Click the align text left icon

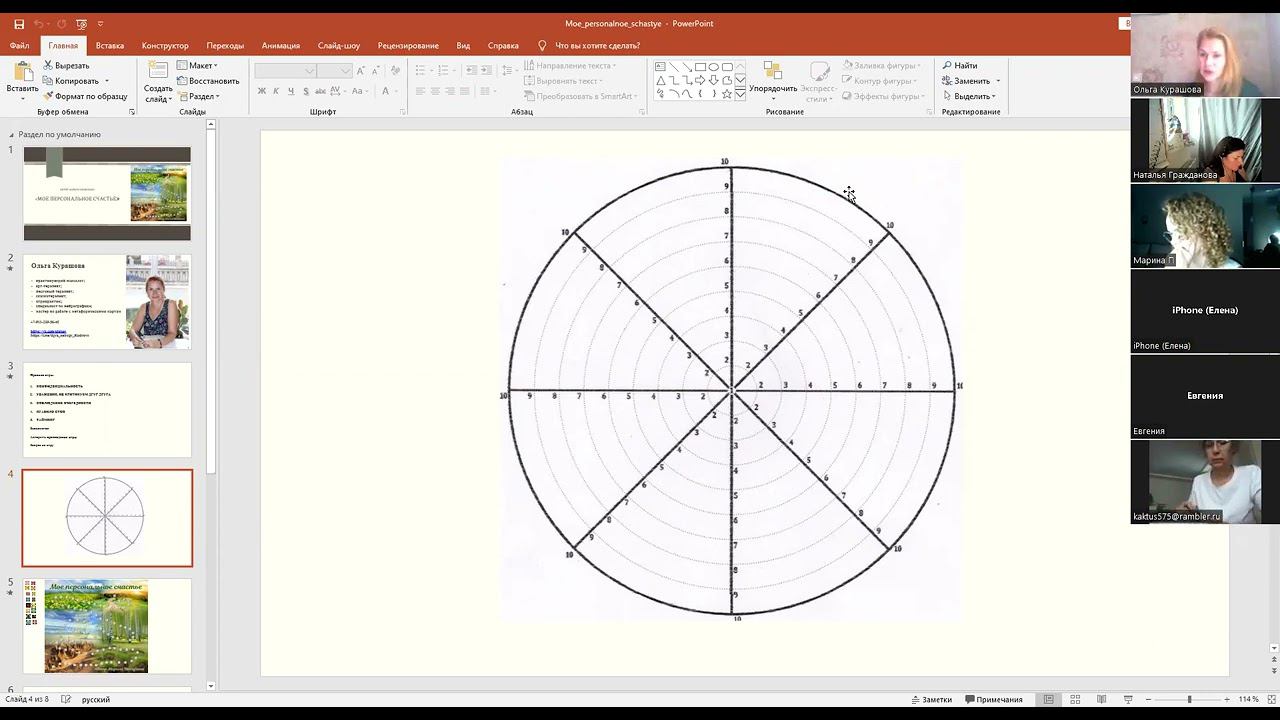pos(421,91)
